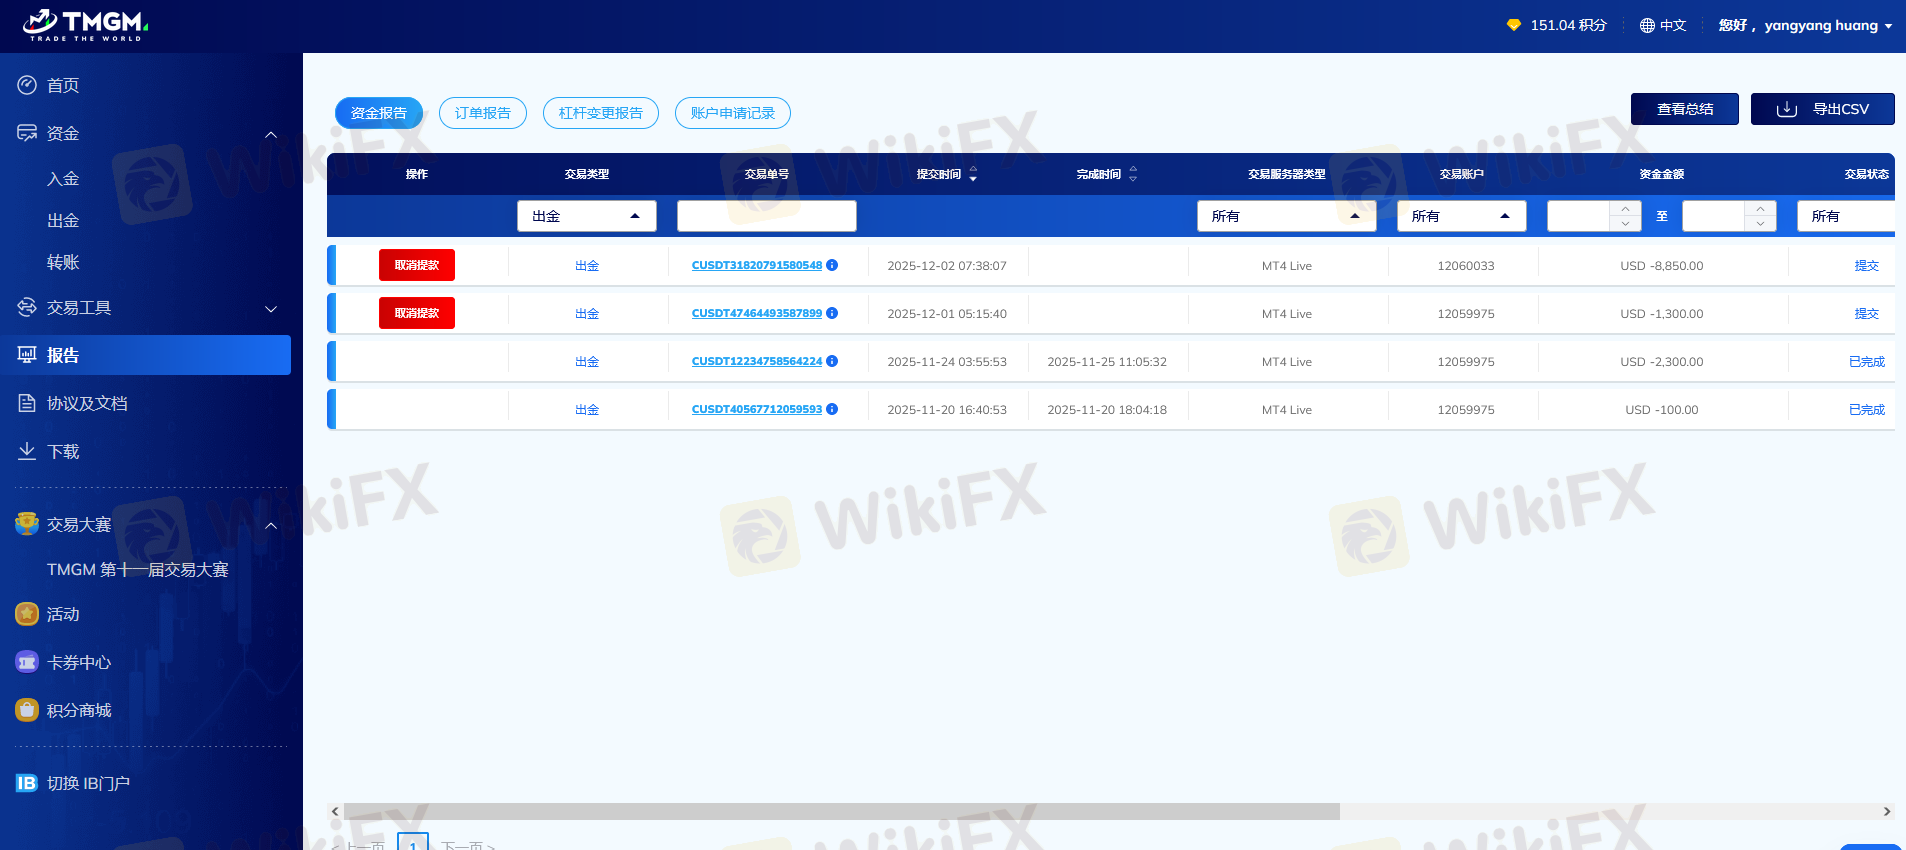This screenshot has width=1906, height=850.
Task: Open 入金 under 资金
Action: pyautogui.click(x=63, y=179)
